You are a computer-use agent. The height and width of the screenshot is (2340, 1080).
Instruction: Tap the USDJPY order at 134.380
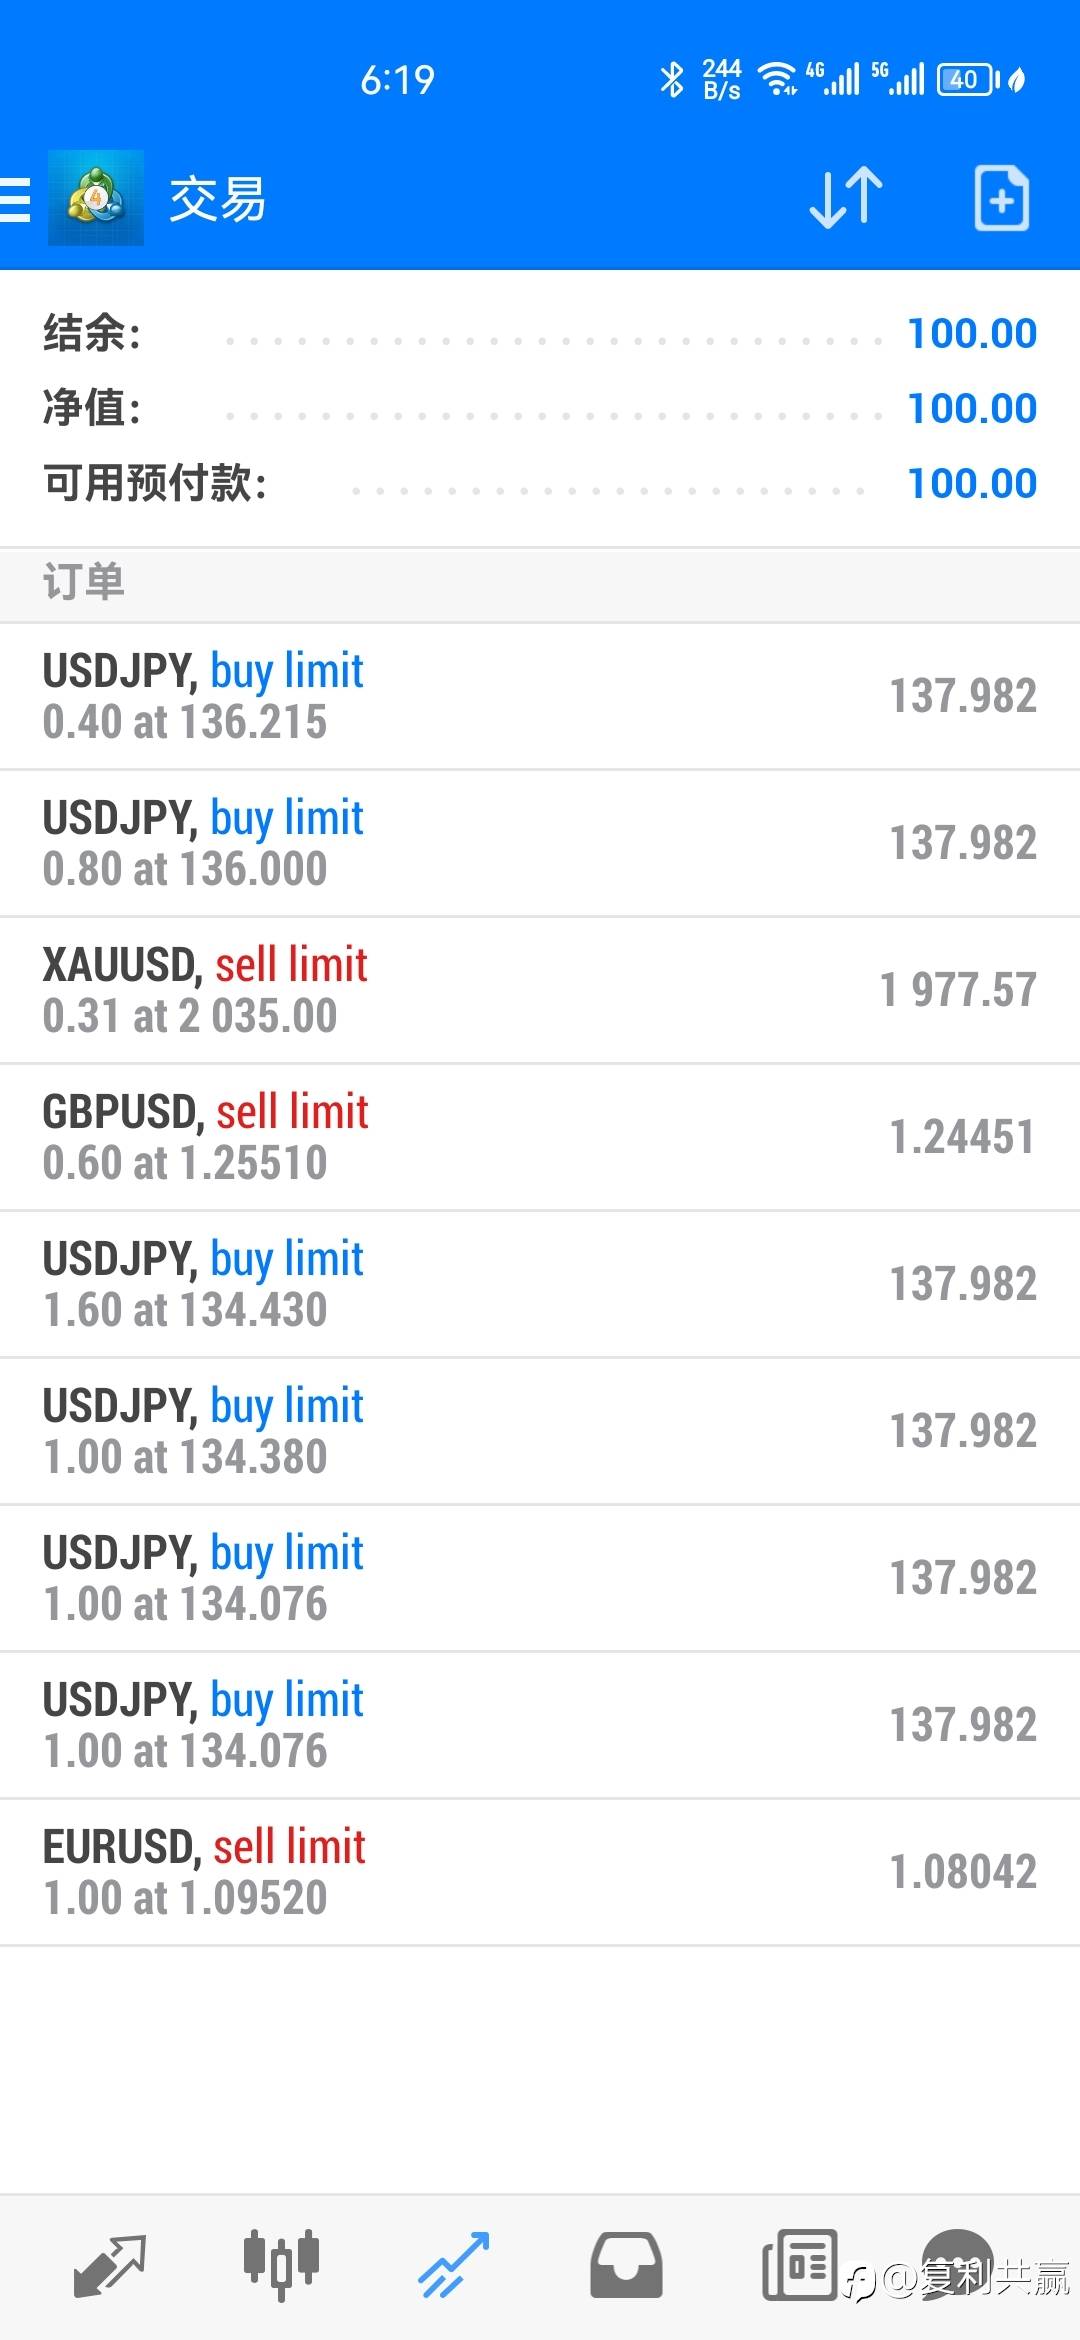[x=540, y=1431]
